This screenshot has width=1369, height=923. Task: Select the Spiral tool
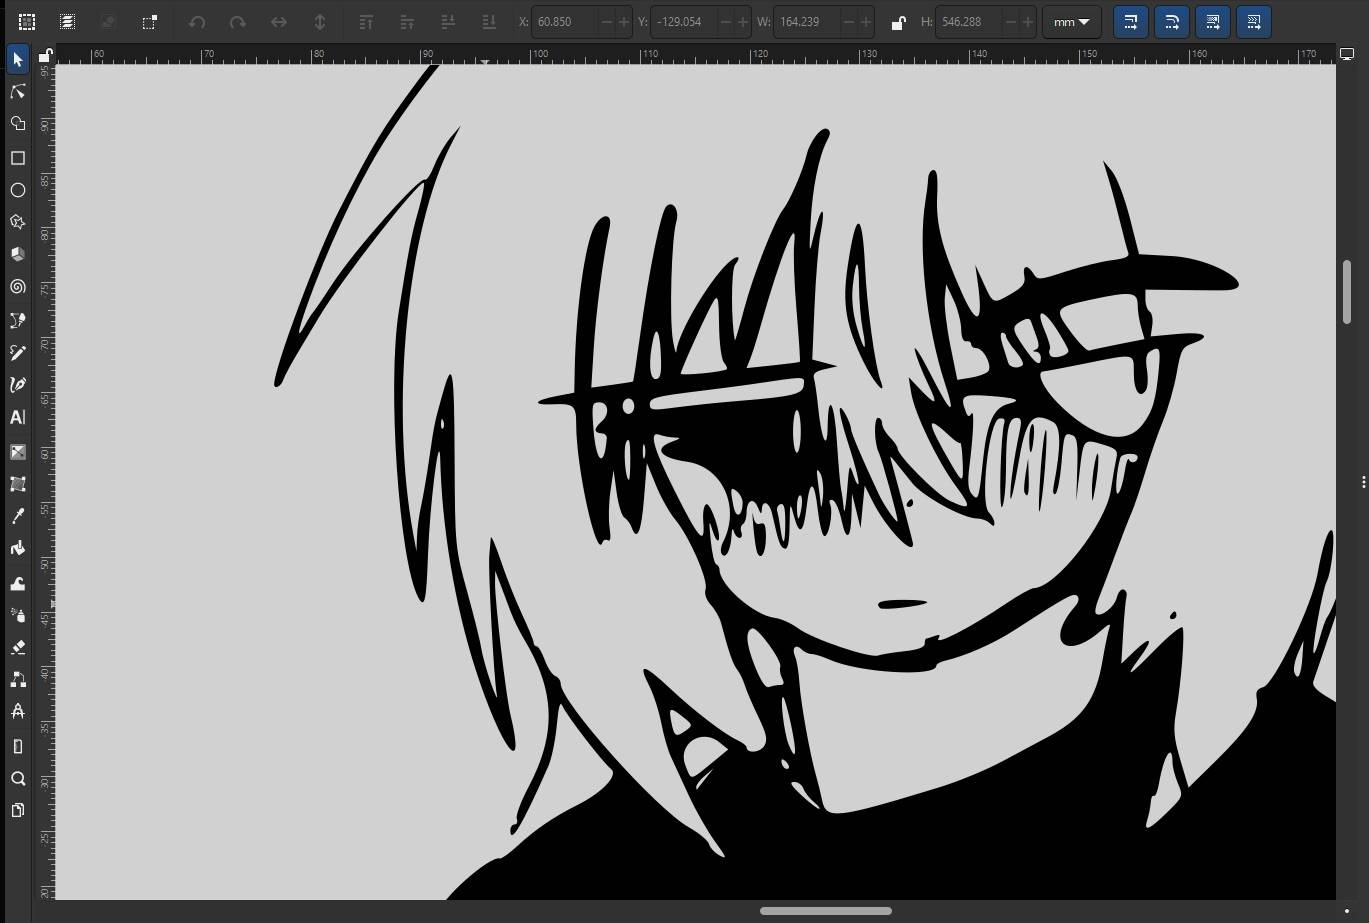[x=18, y=287]
